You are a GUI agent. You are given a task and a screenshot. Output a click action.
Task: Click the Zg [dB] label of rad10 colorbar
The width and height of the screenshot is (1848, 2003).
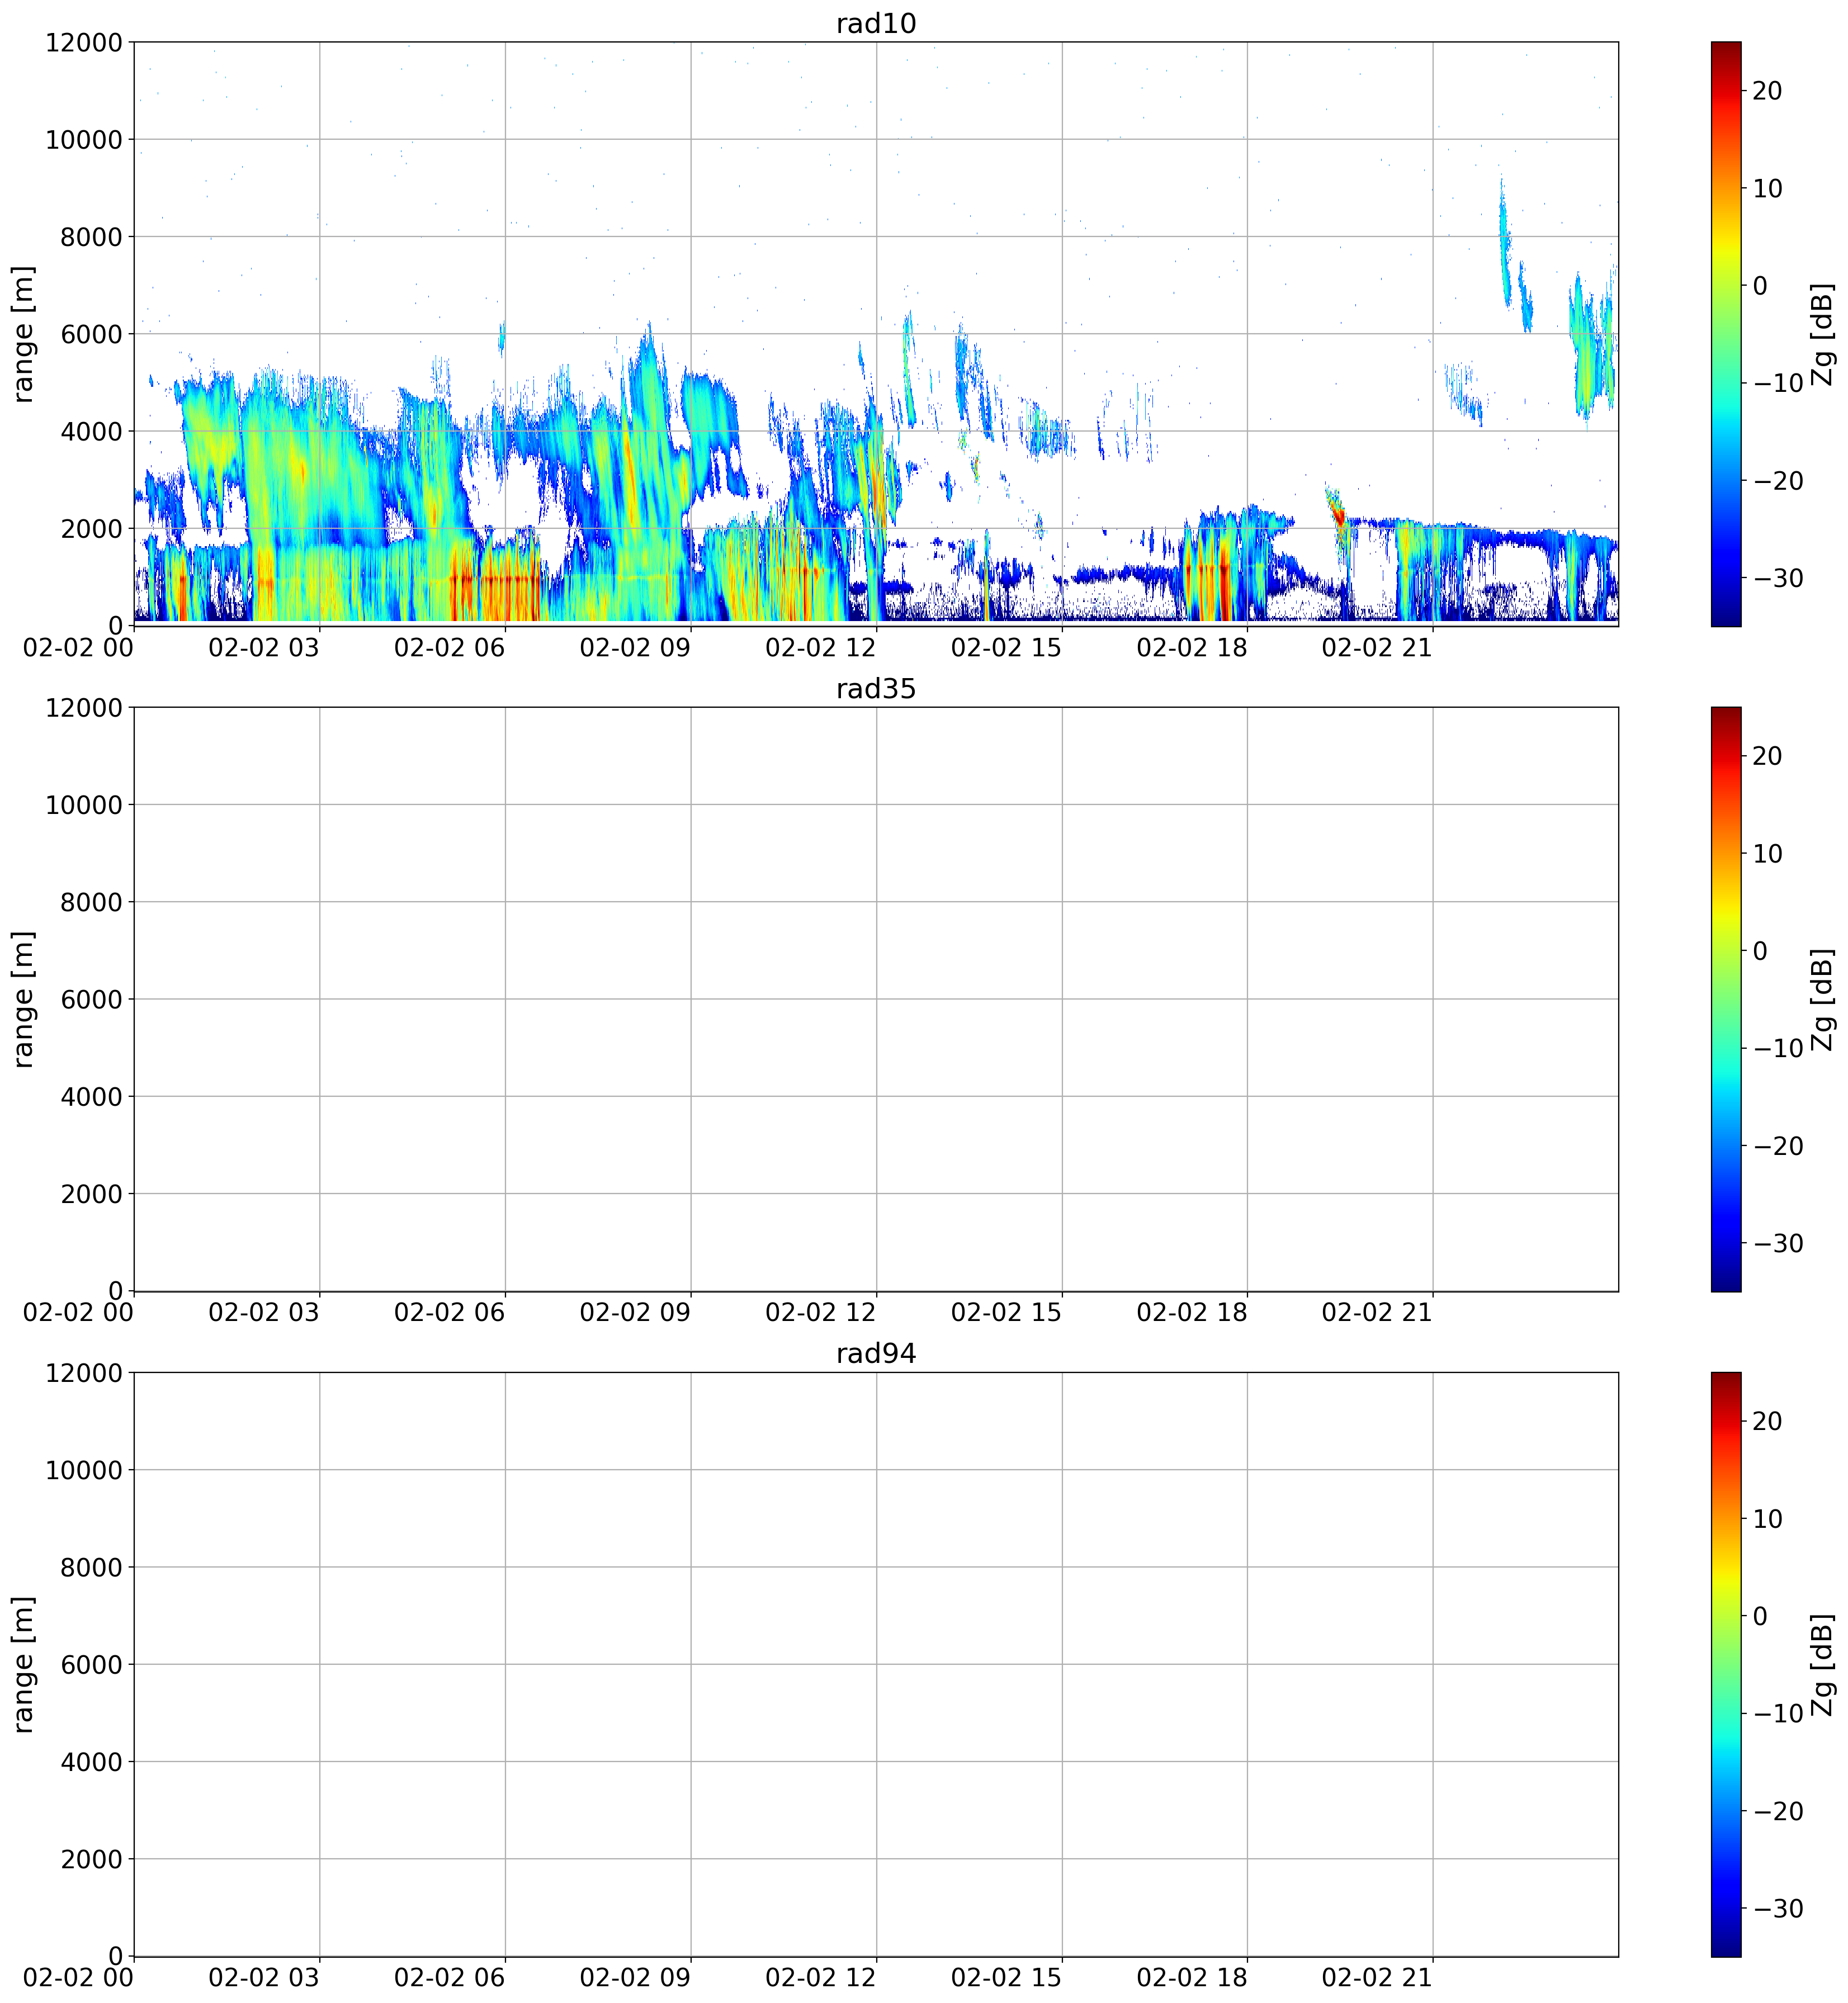click(x=1823, y=334)
